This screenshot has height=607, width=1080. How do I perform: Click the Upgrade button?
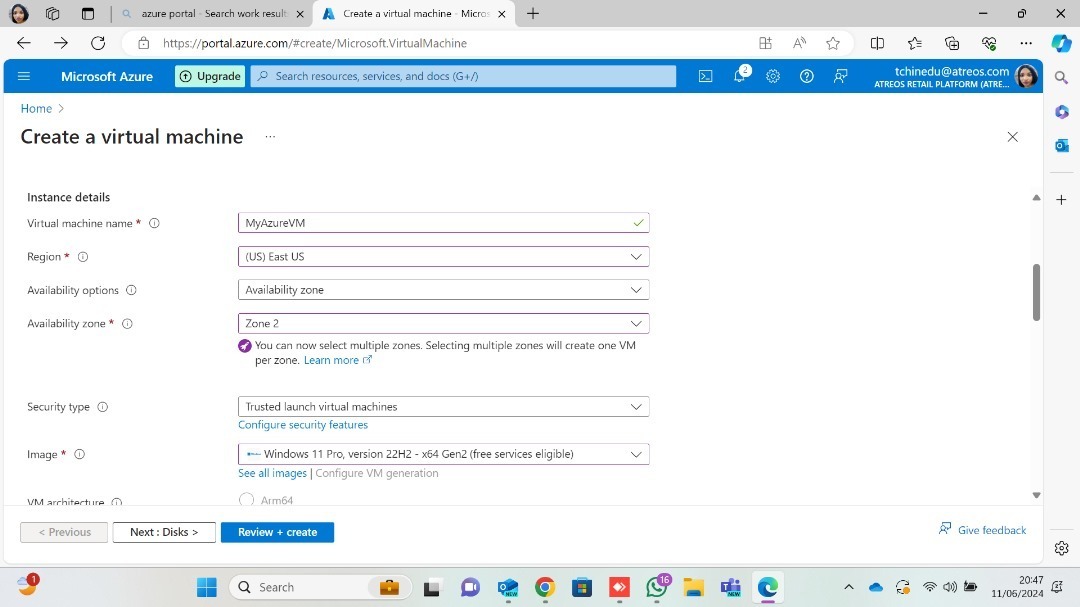pos(209,76)
